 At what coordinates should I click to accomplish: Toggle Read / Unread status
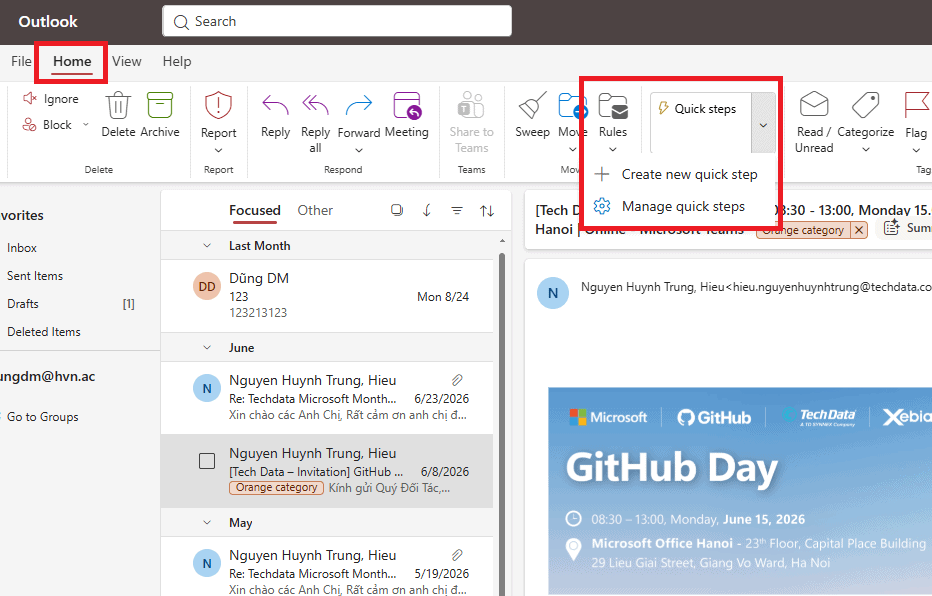click(814, 123)
